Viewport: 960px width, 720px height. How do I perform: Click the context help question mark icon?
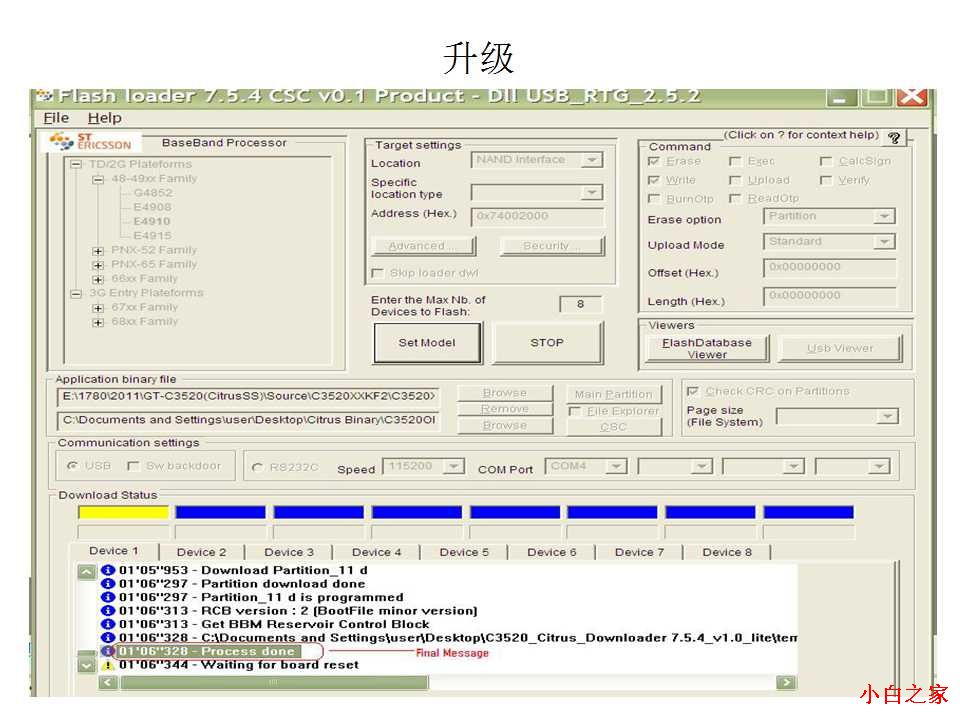pyautogui.click(x=894, y=138)
